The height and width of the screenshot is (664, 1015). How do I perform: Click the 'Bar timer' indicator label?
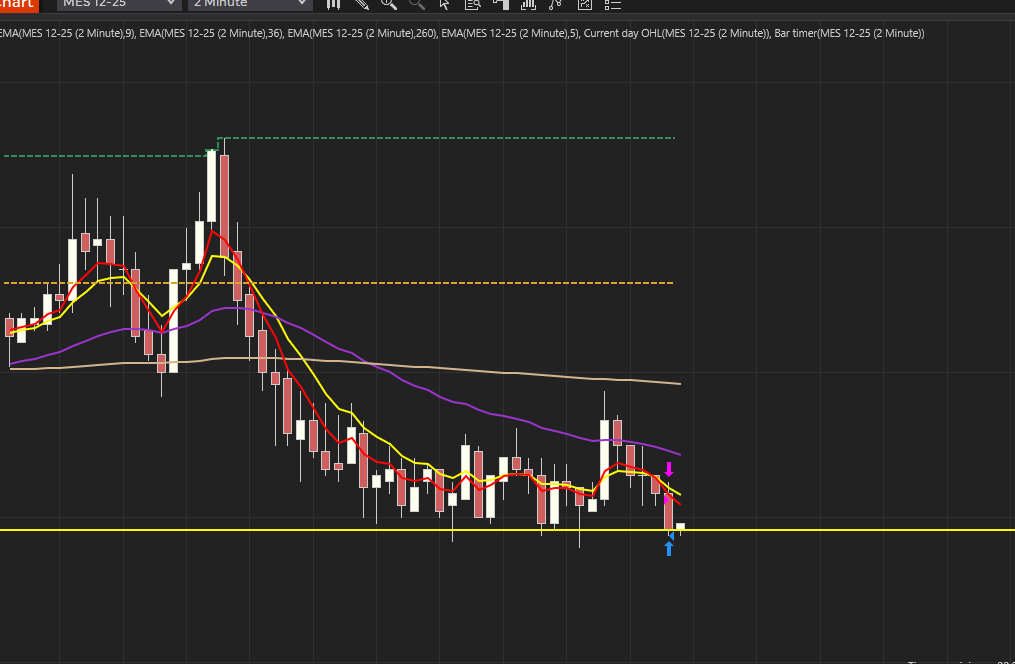(x=849, y=33)
